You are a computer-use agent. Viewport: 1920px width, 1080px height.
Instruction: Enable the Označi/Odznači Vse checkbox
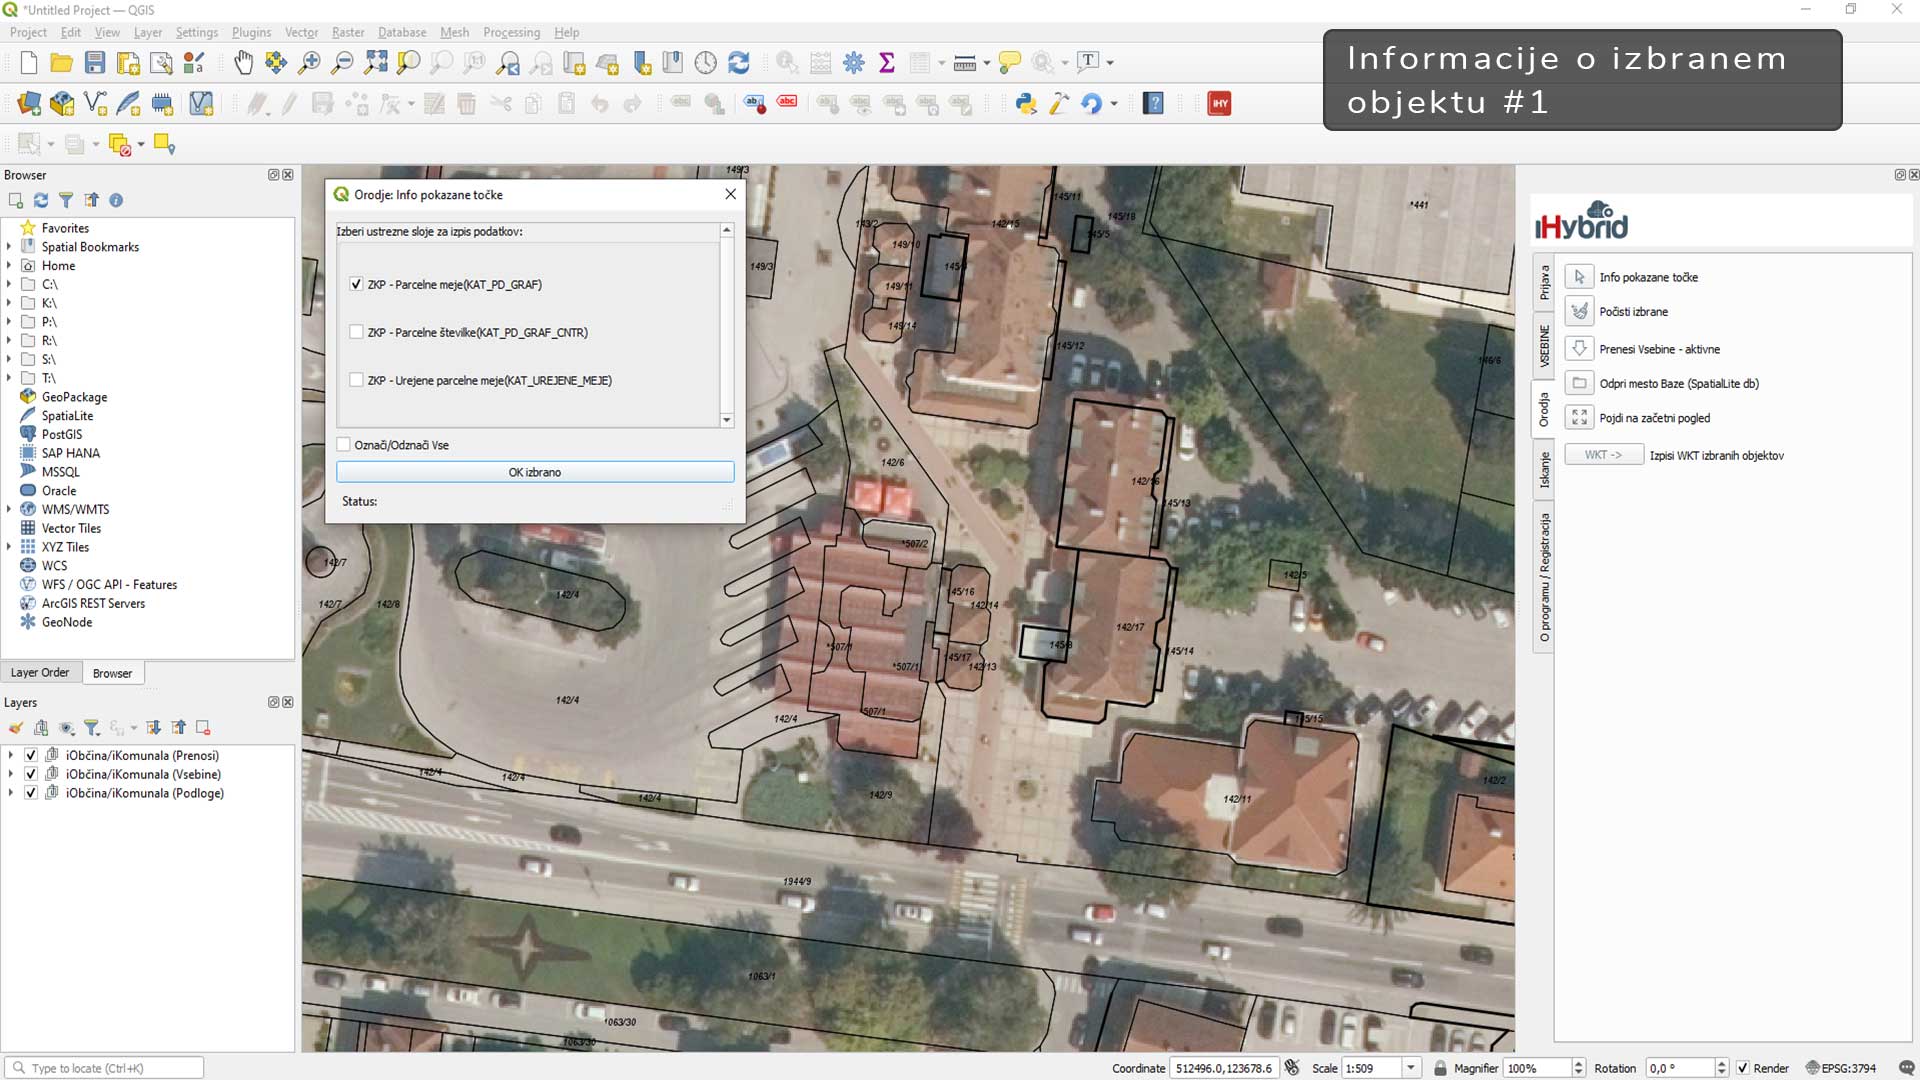[x=344, y=445]
